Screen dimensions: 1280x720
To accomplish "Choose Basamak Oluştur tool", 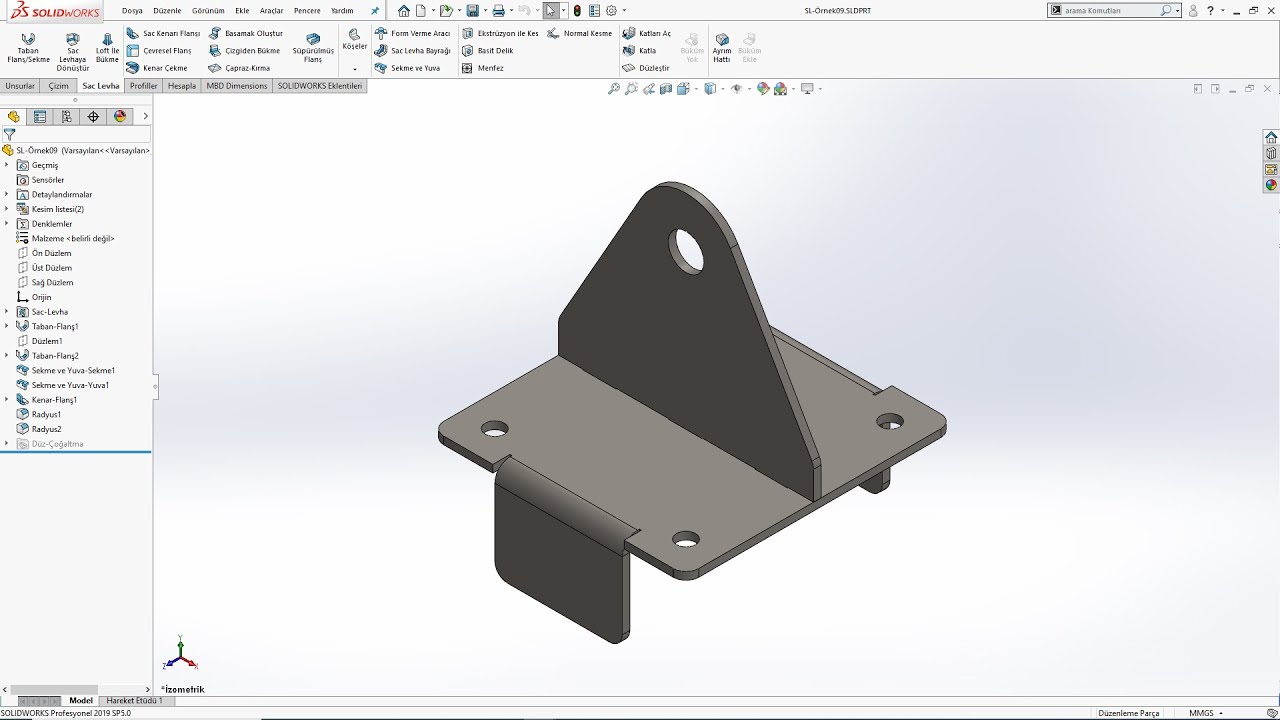I will click(x=246, y=33).
